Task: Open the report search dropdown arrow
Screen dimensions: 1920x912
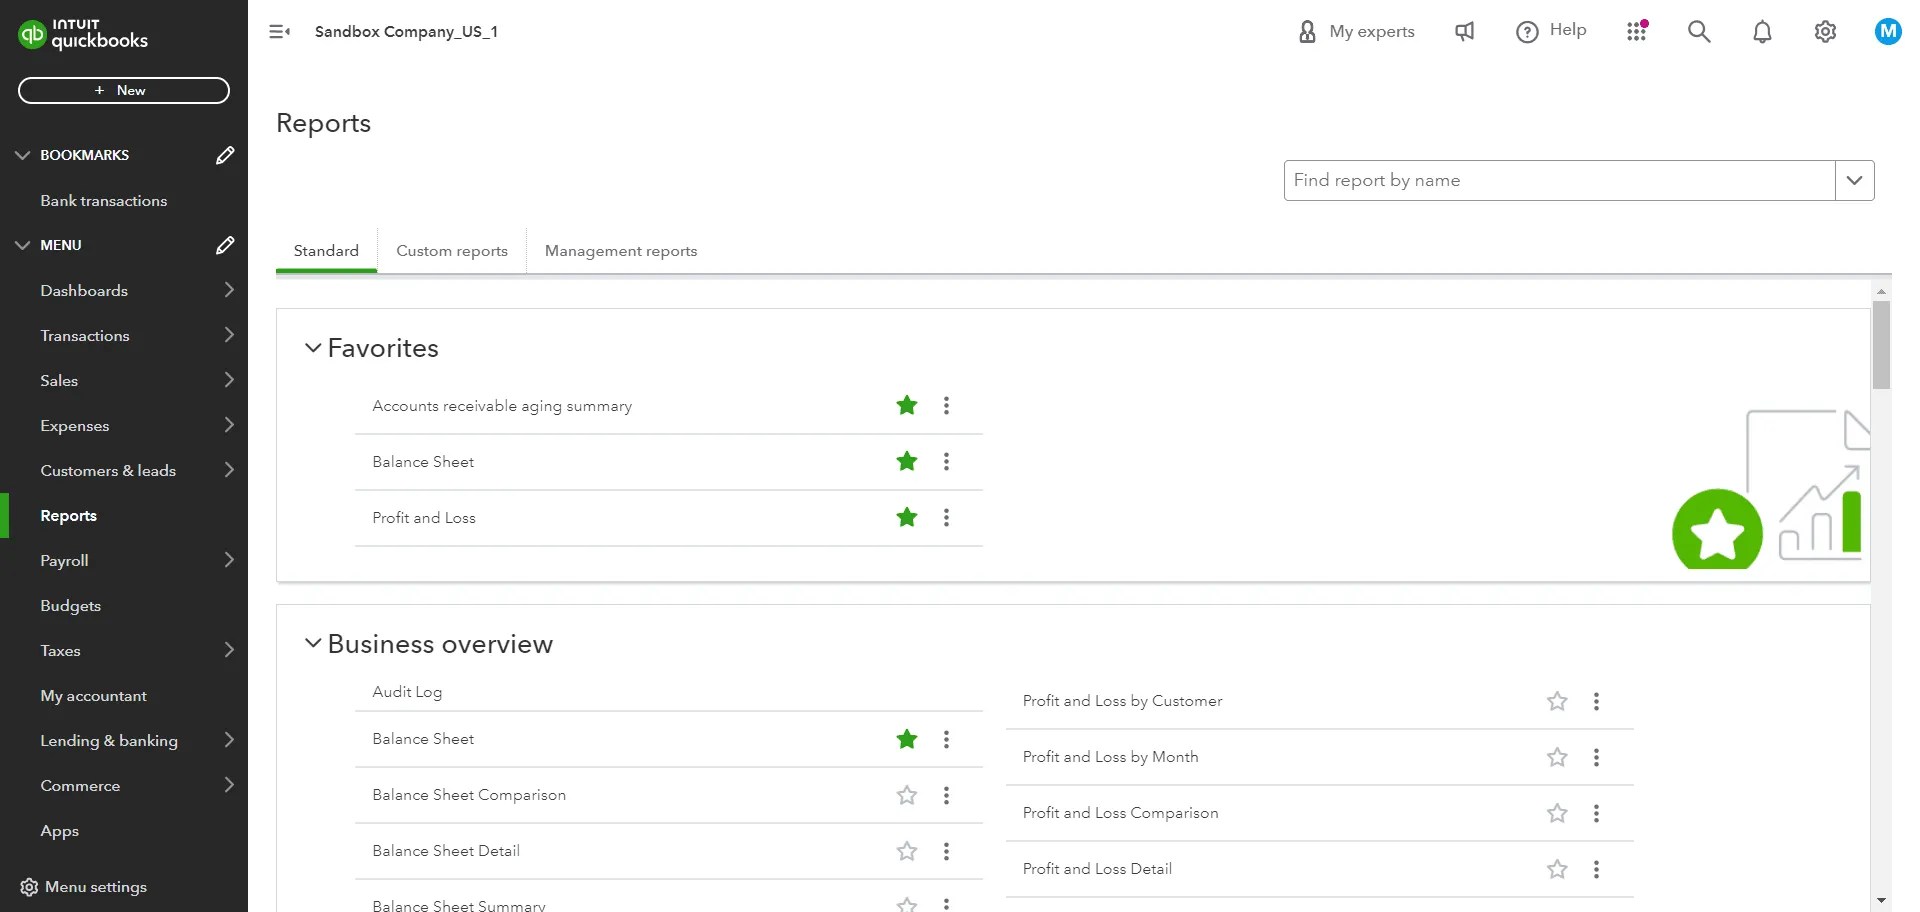Action: (1854, 181)
